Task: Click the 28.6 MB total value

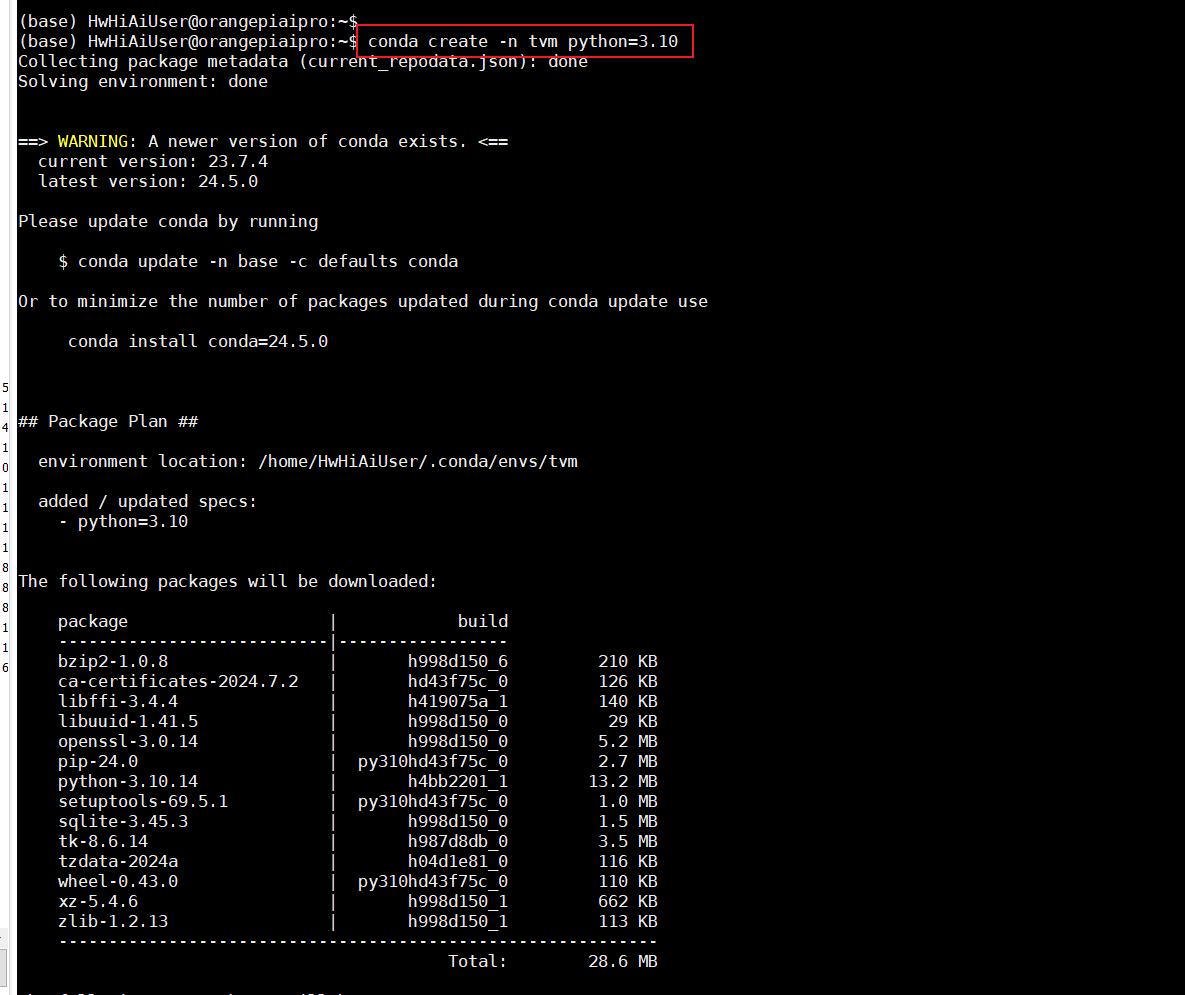Action: (x=623, y=962)
